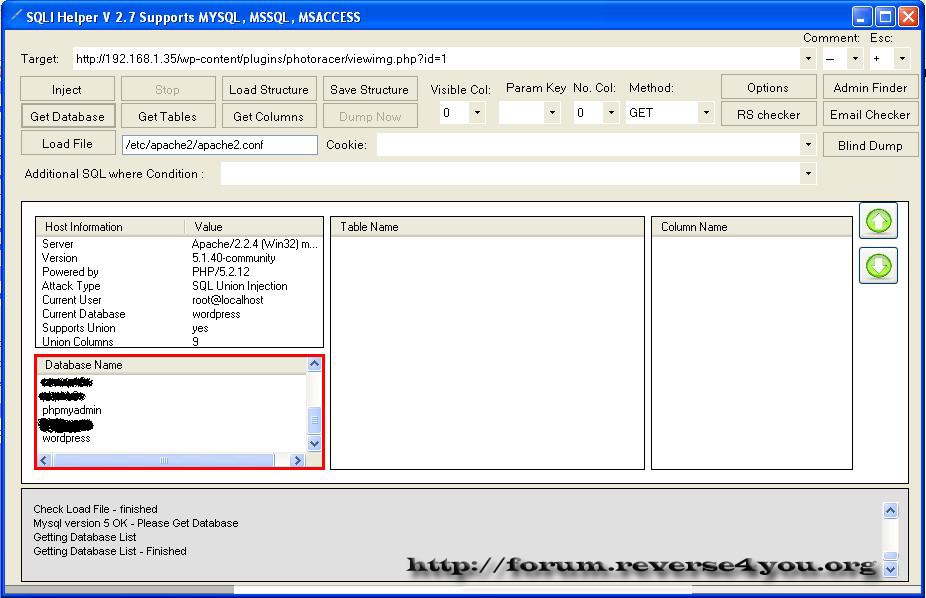Viewport: 926px width, 598px height.
Task: Start Blind Dump
Action: (x=870, y=145)
